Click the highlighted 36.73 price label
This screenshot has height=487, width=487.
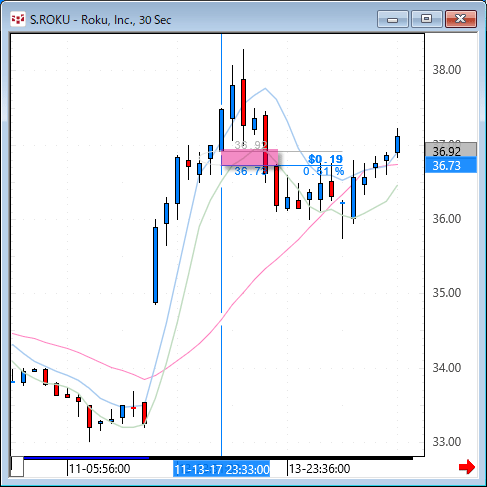click(451, 165)
